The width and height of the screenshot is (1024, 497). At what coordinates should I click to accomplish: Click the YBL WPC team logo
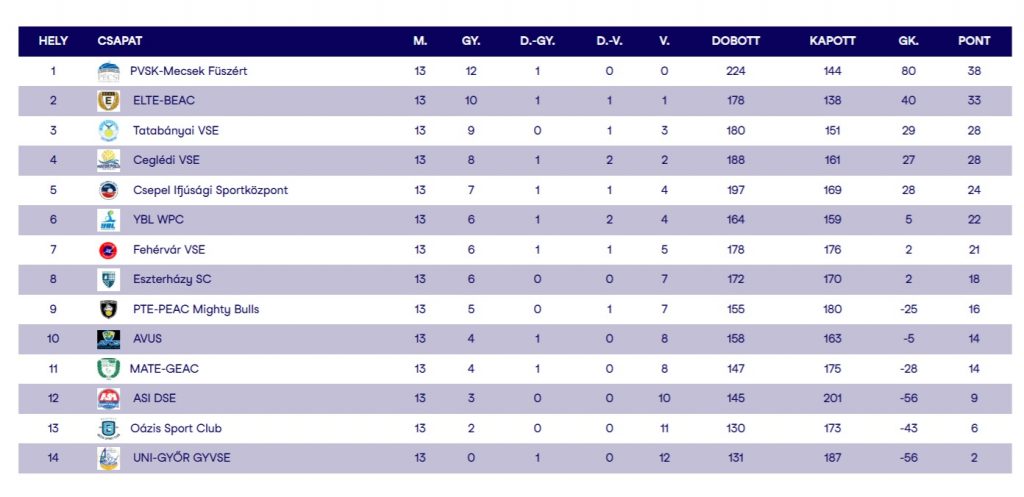(108, 220)
